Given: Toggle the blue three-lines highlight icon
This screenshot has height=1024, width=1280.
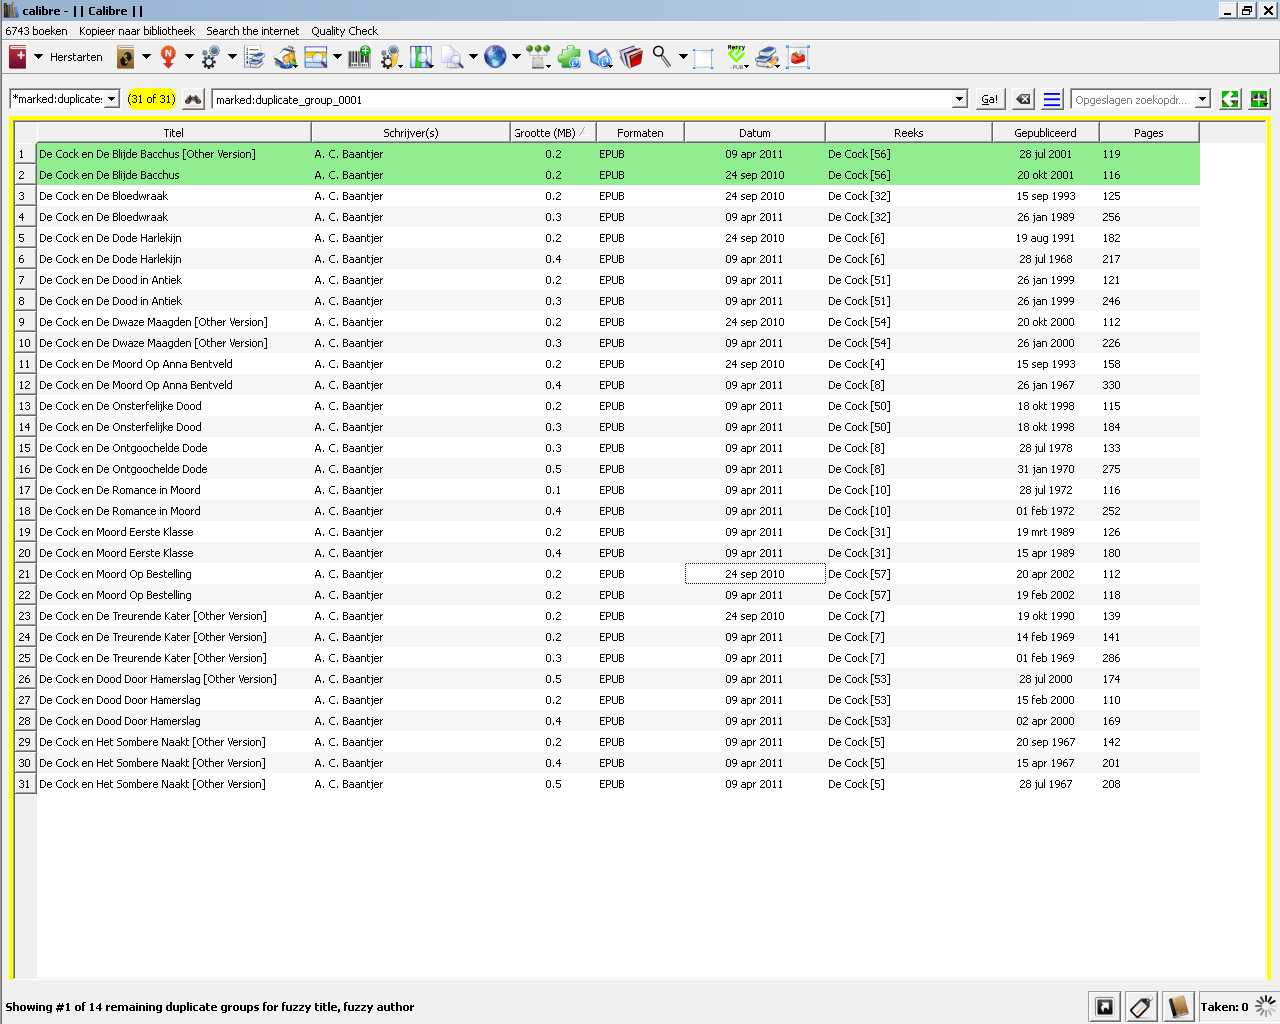Looking at the screenshot, I should click(1052, 99).
